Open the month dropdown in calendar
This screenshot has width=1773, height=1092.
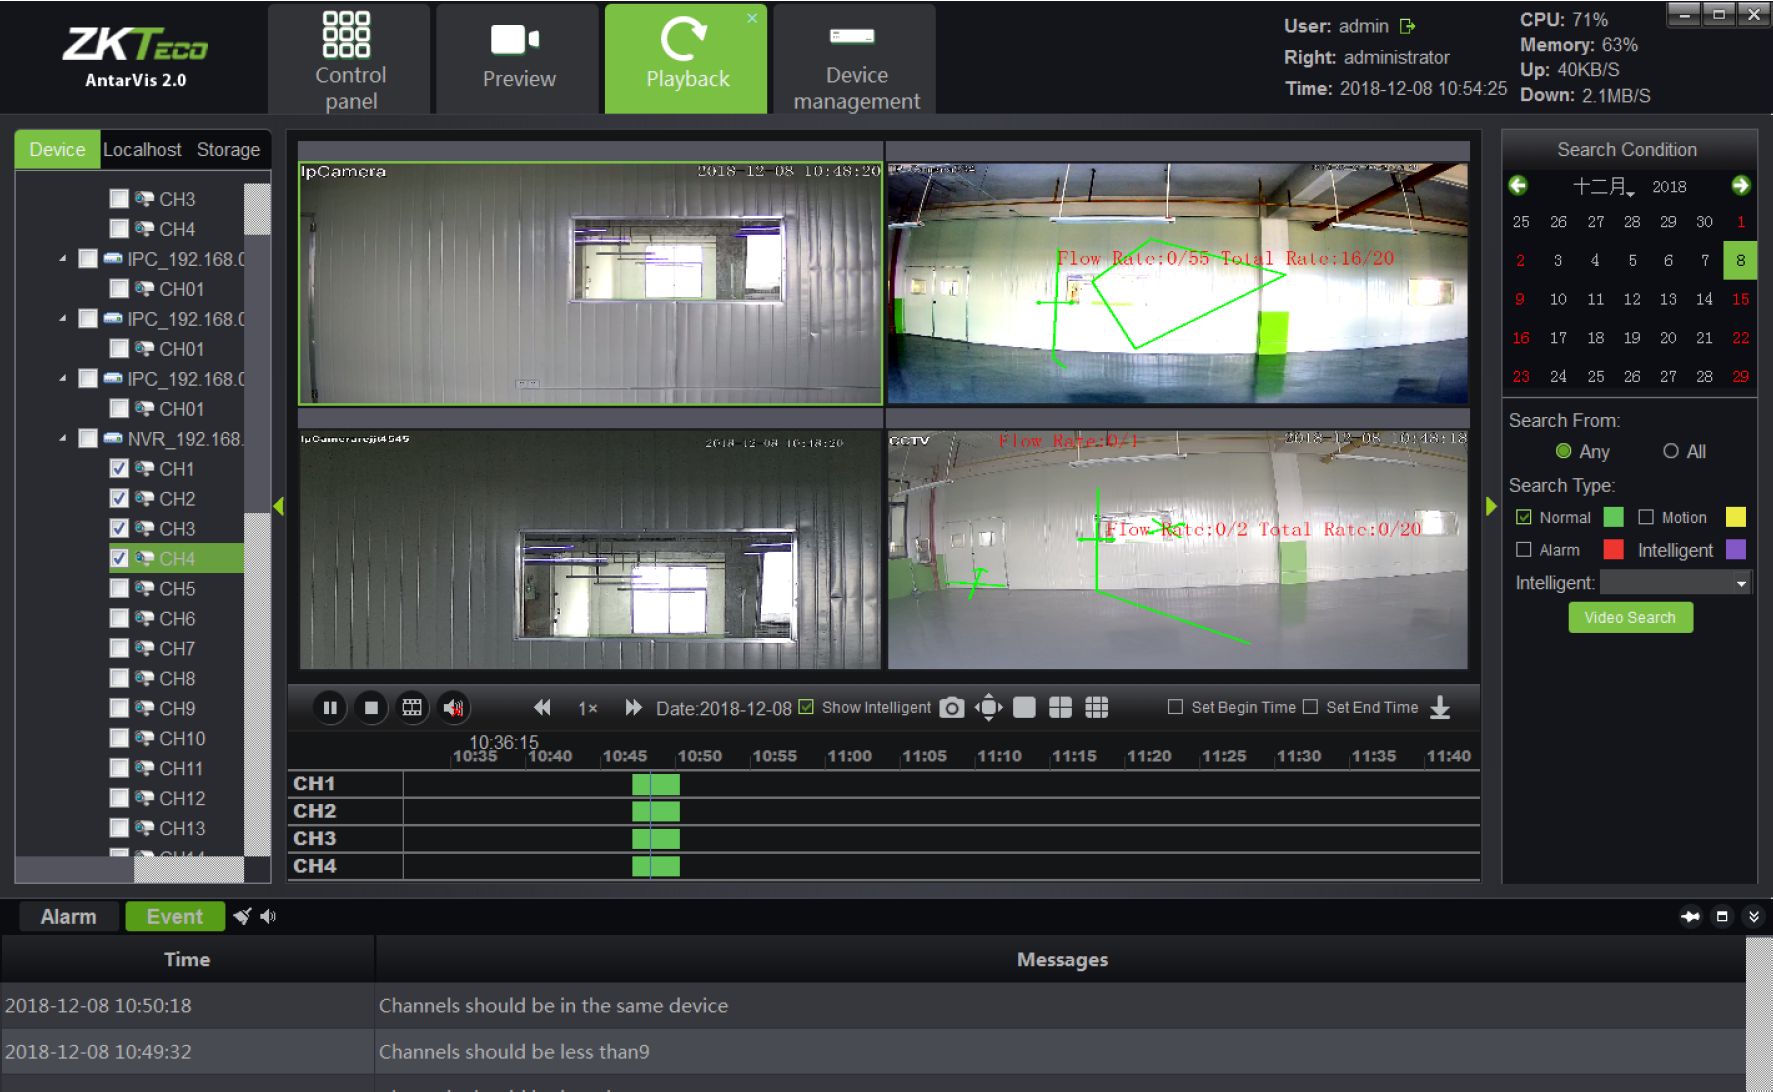1604,187
